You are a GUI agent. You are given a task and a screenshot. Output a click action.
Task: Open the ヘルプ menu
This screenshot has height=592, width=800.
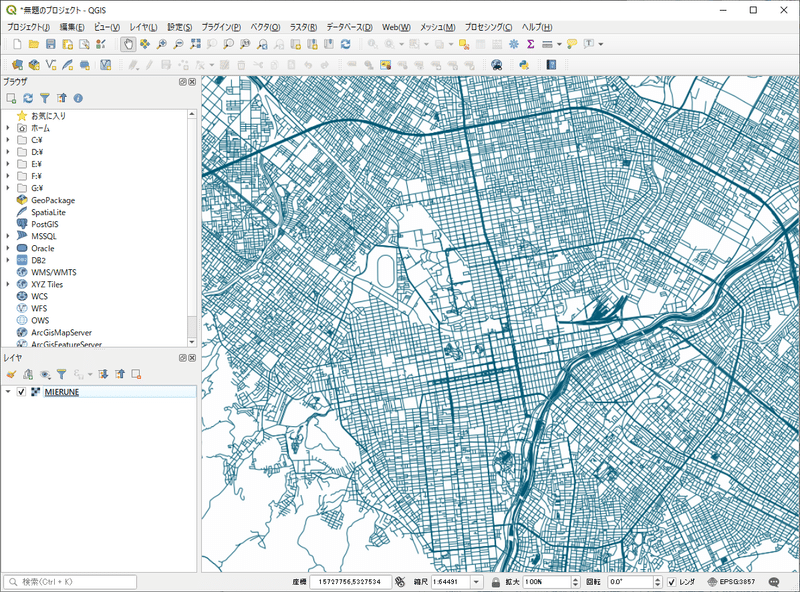point(537,27)
